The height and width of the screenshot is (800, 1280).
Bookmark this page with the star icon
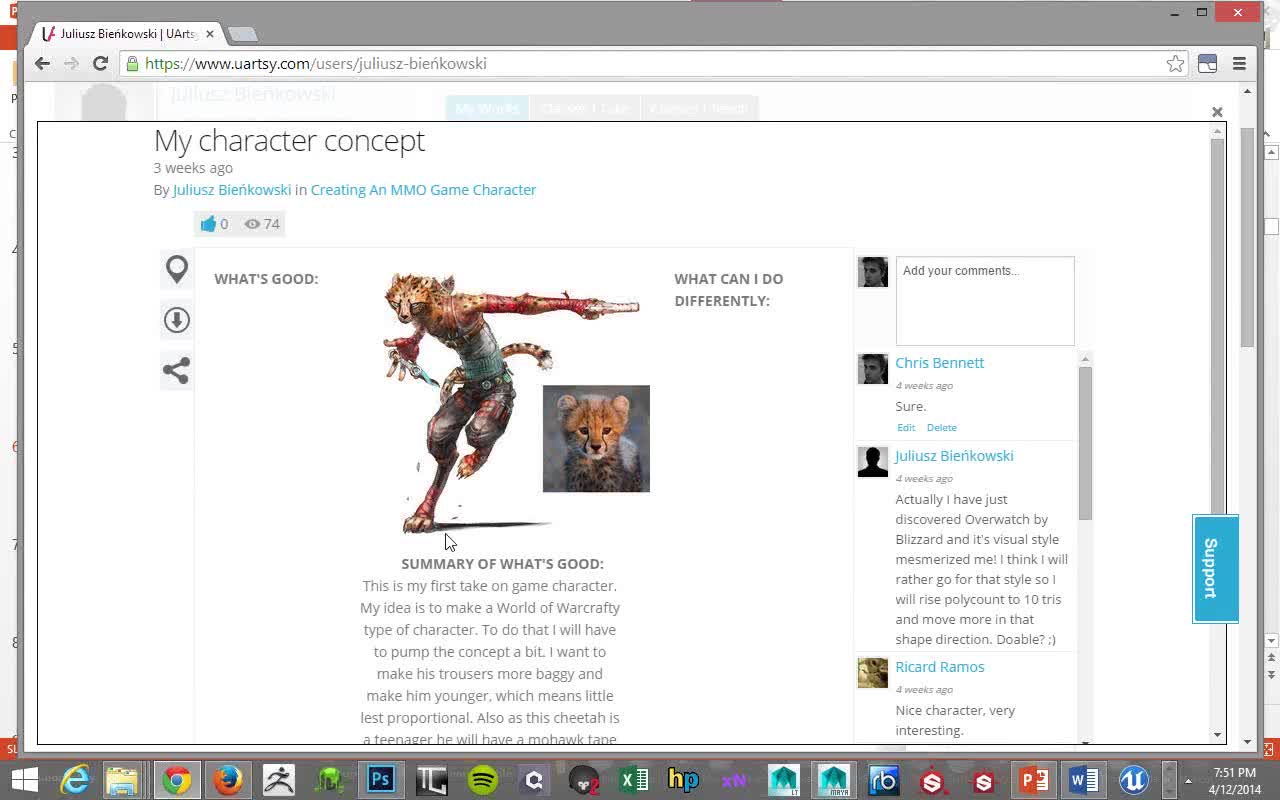pos(1175,64)
